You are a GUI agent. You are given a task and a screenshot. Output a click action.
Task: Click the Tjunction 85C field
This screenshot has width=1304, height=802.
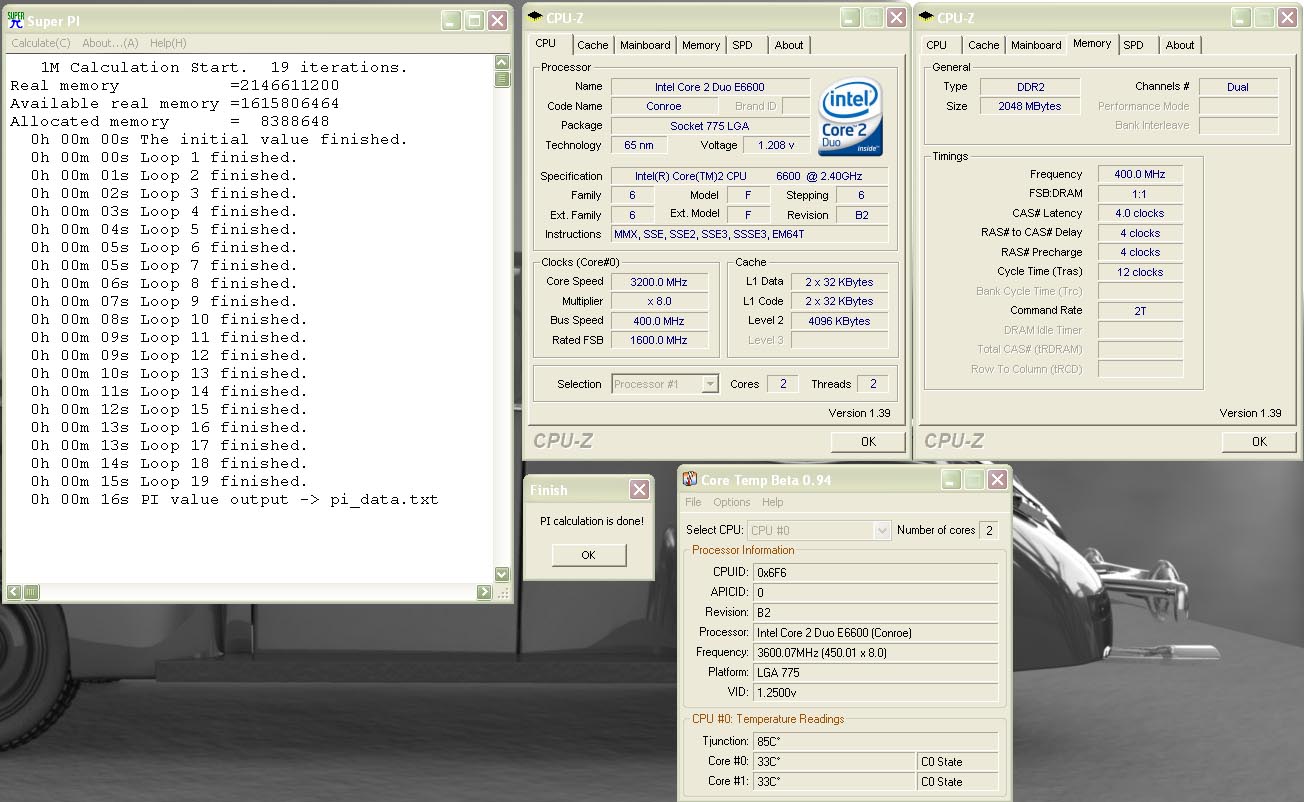coord(875,741)
